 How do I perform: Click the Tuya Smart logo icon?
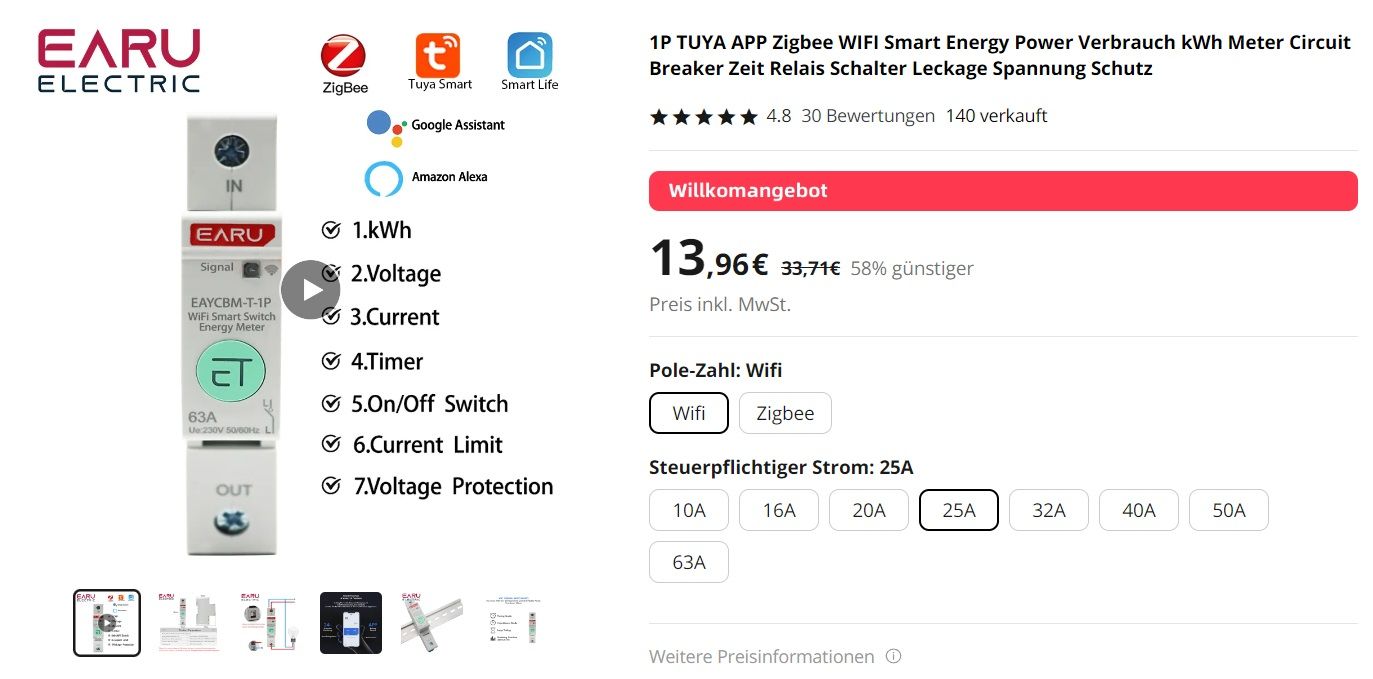point(438,55)
